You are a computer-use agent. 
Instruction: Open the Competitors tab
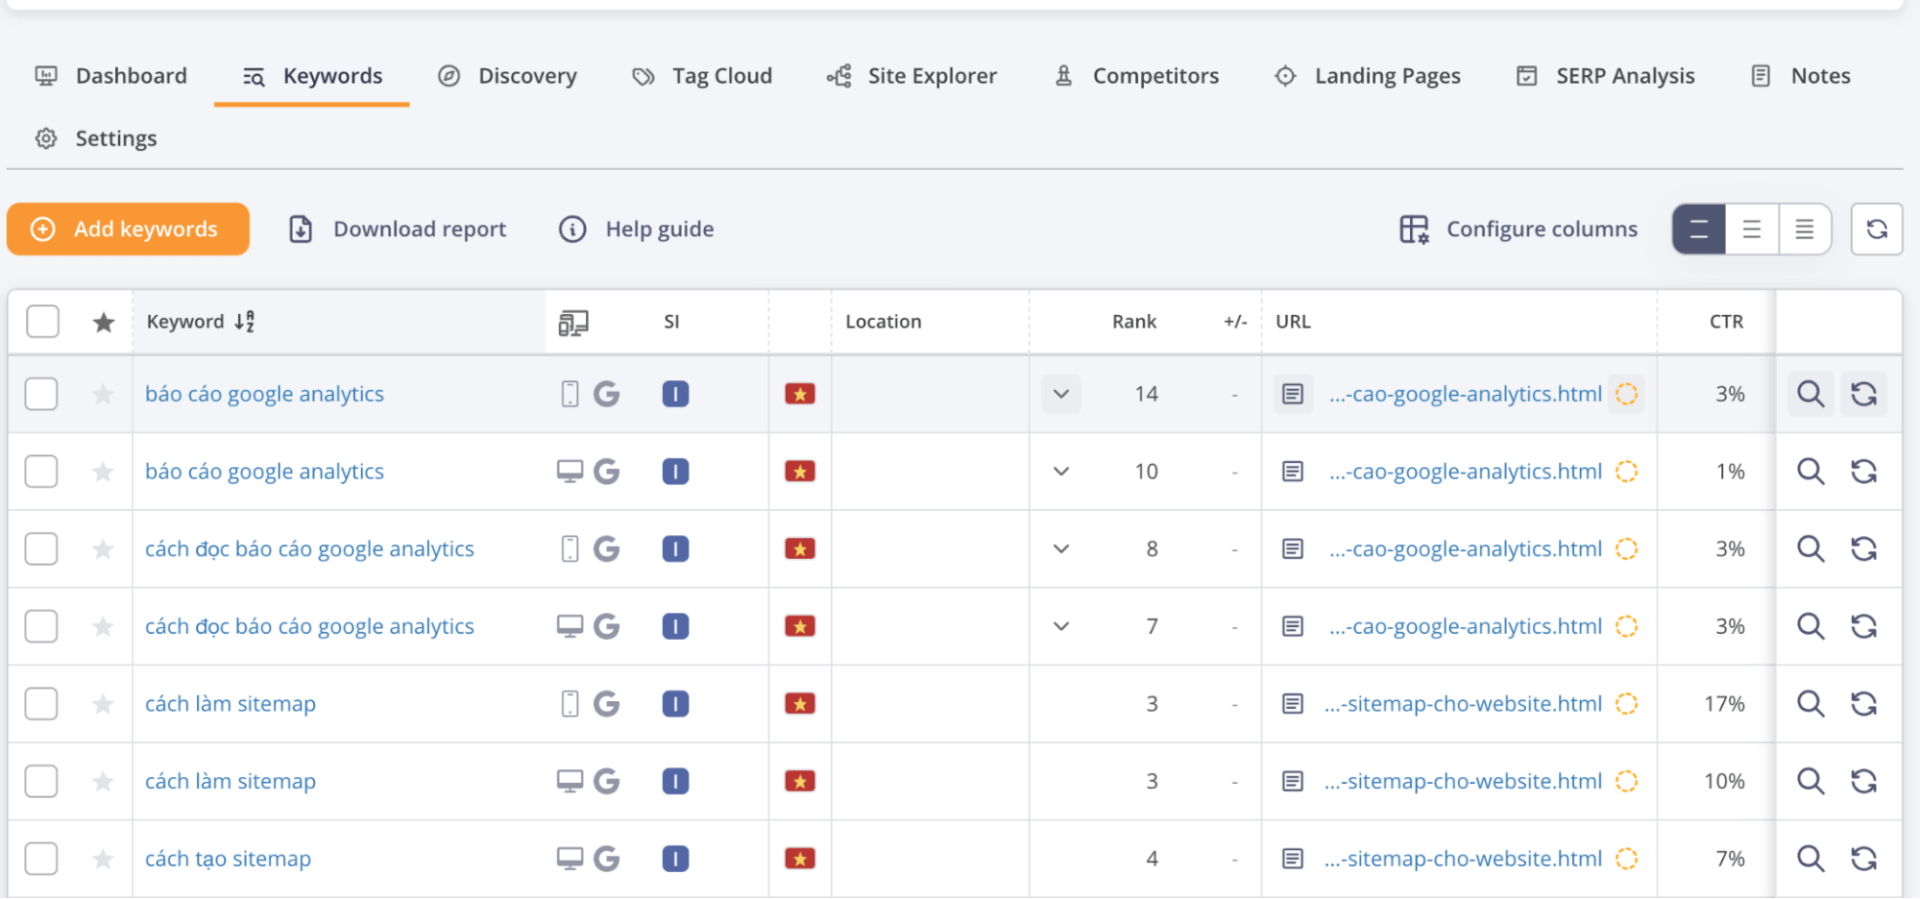point(1136,76)
